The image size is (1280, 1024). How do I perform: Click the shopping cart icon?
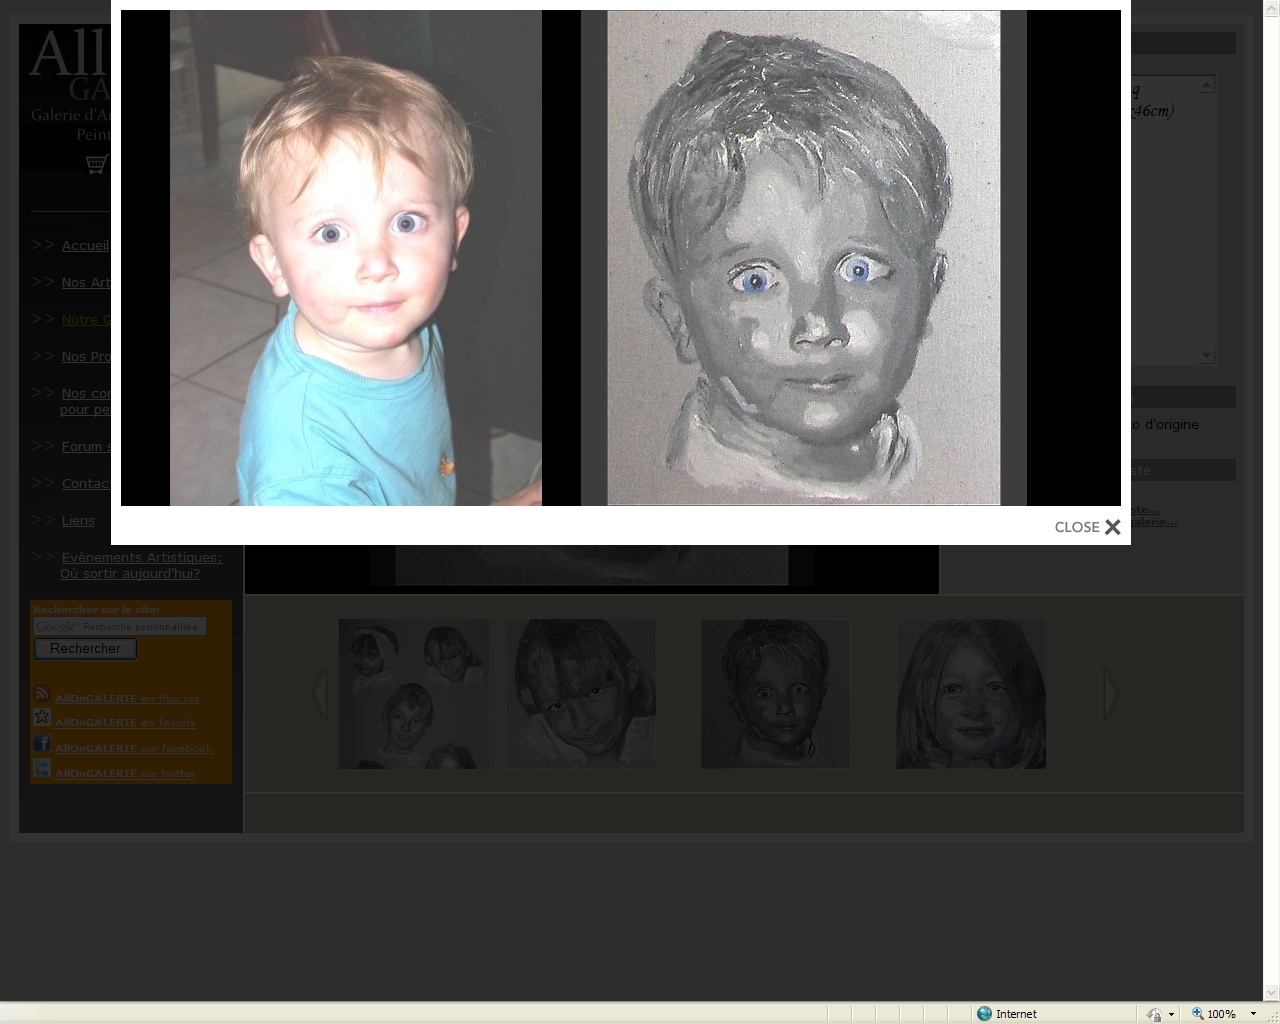tap(96, 164)
